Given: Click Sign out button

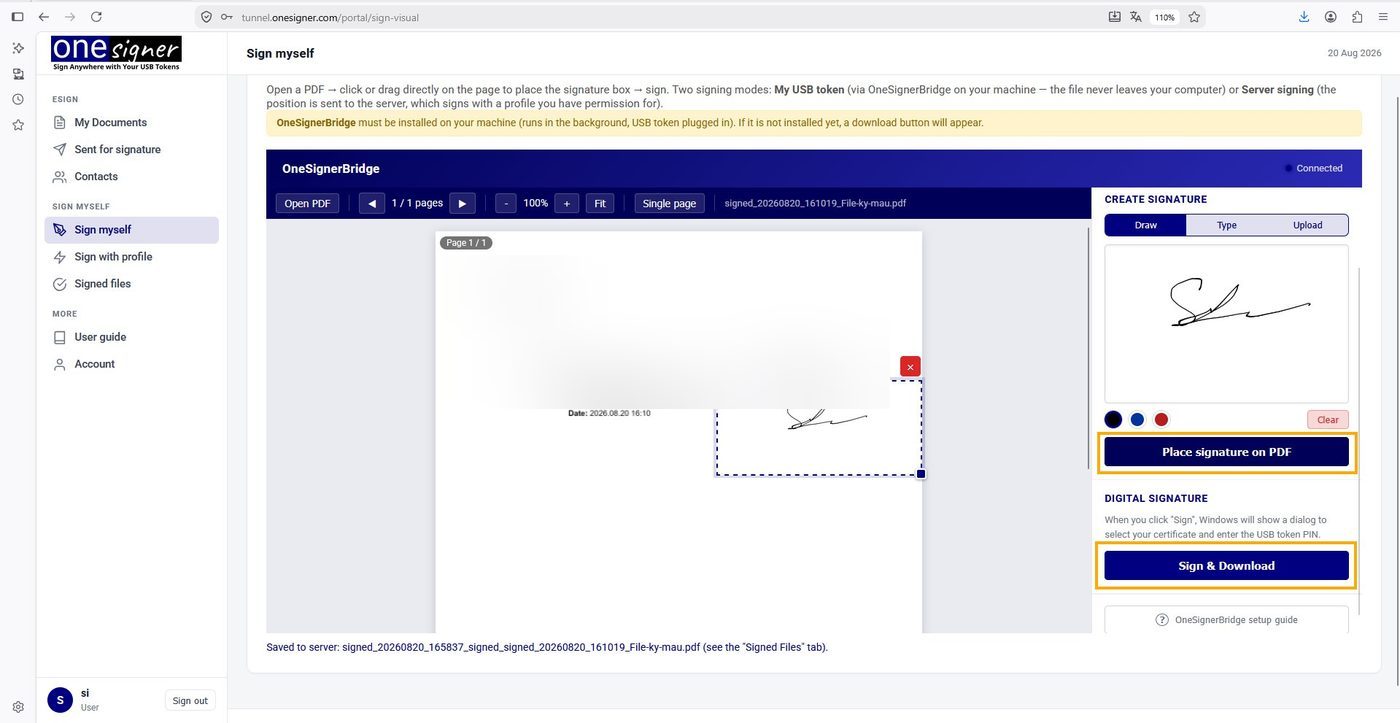Looking at the screenshot, I should click(190, 701).
